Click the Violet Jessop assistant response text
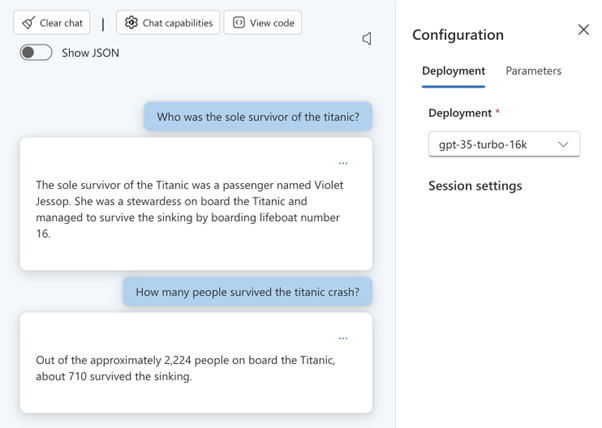 coord(189,209)
